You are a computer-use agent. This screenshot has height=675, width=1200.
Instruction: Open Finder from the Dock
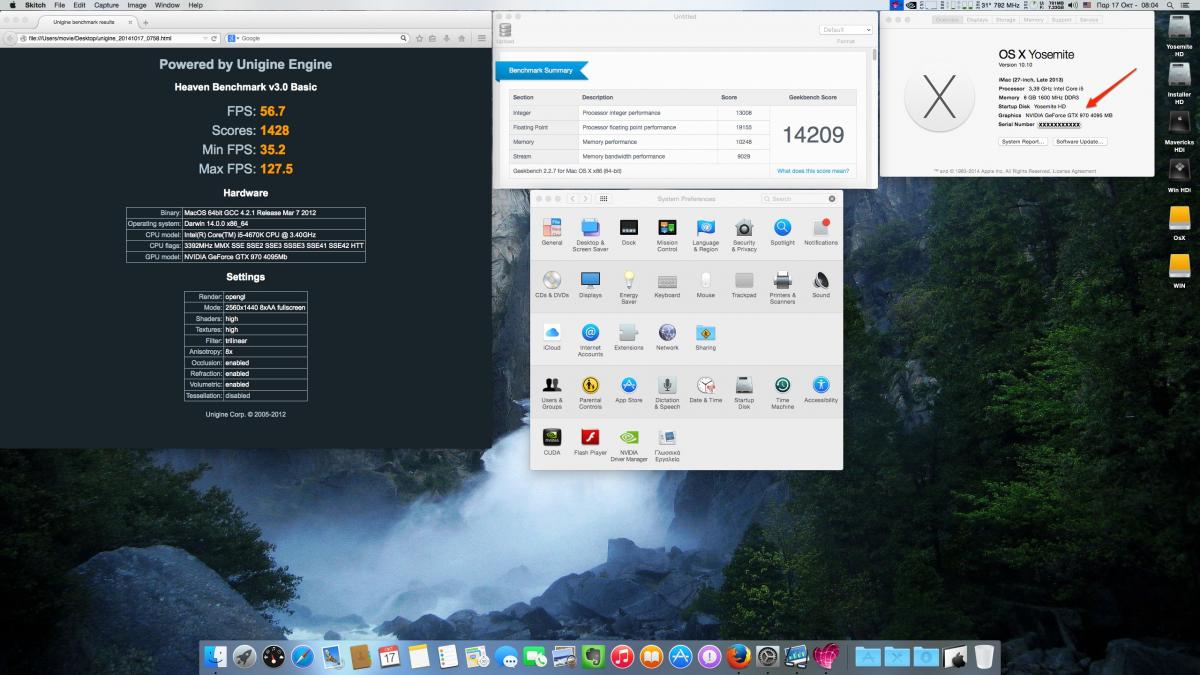[x=215, y=656]
